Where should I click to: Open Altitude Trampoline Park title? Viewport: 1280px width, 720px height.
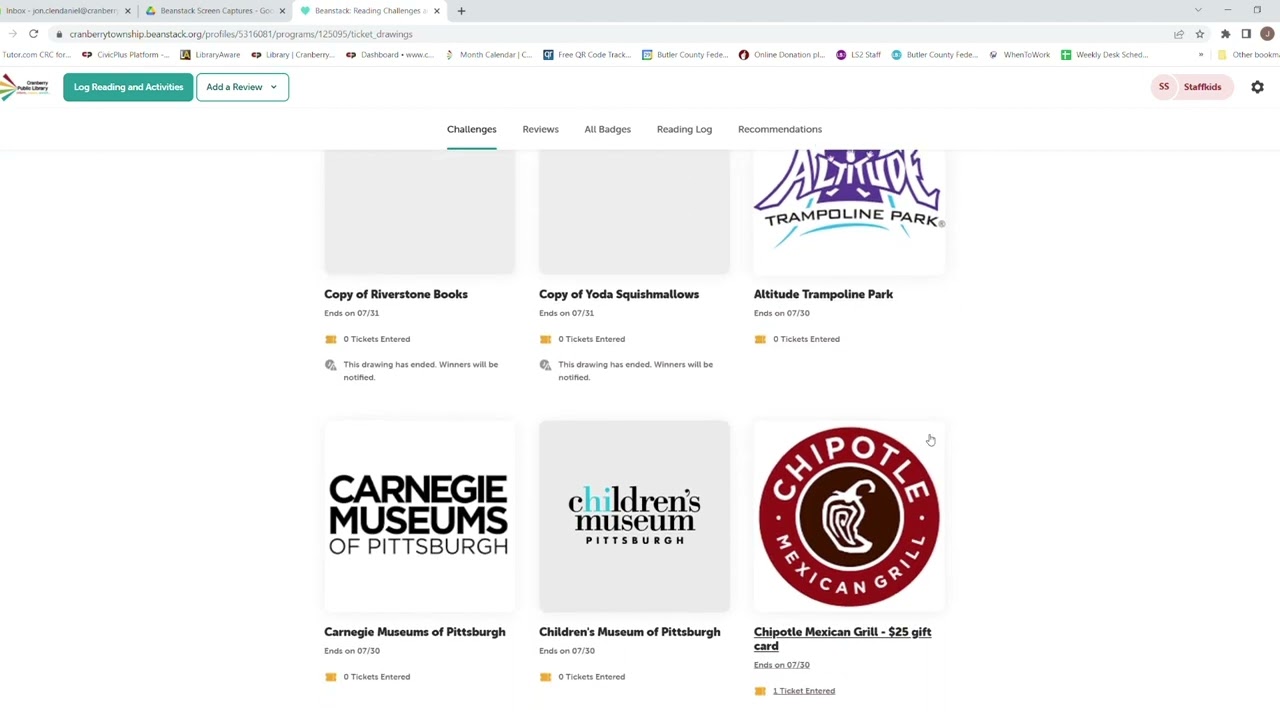[823, 294]
